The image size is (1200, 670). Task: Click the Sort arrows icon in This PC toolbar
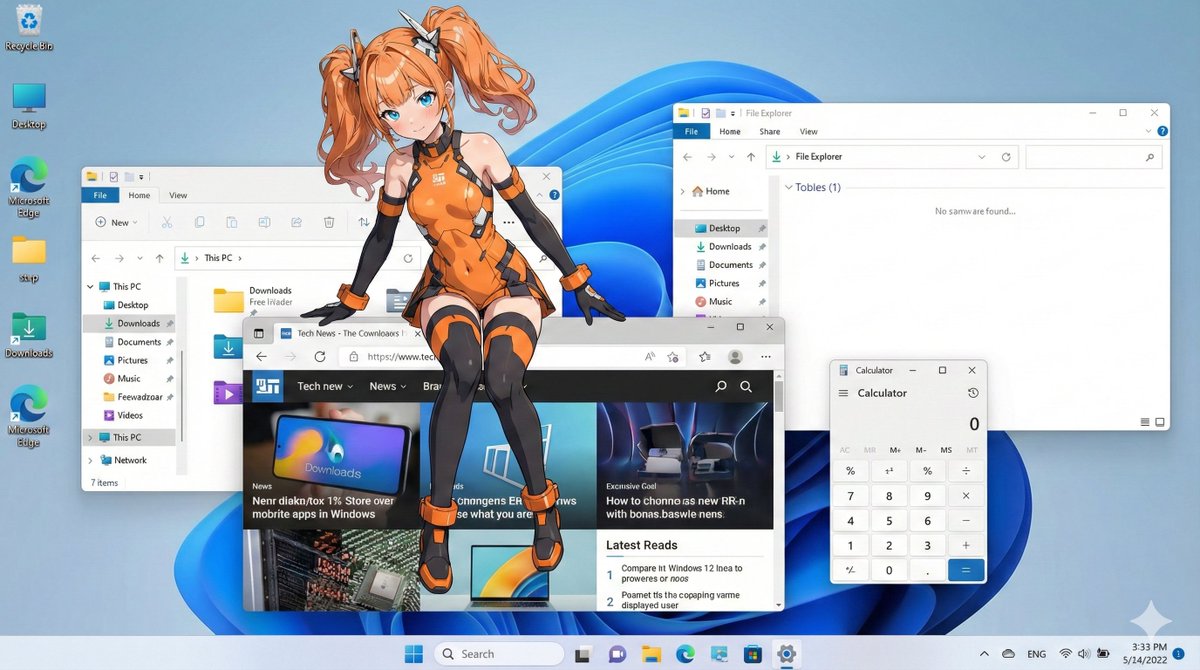[363, 222]
